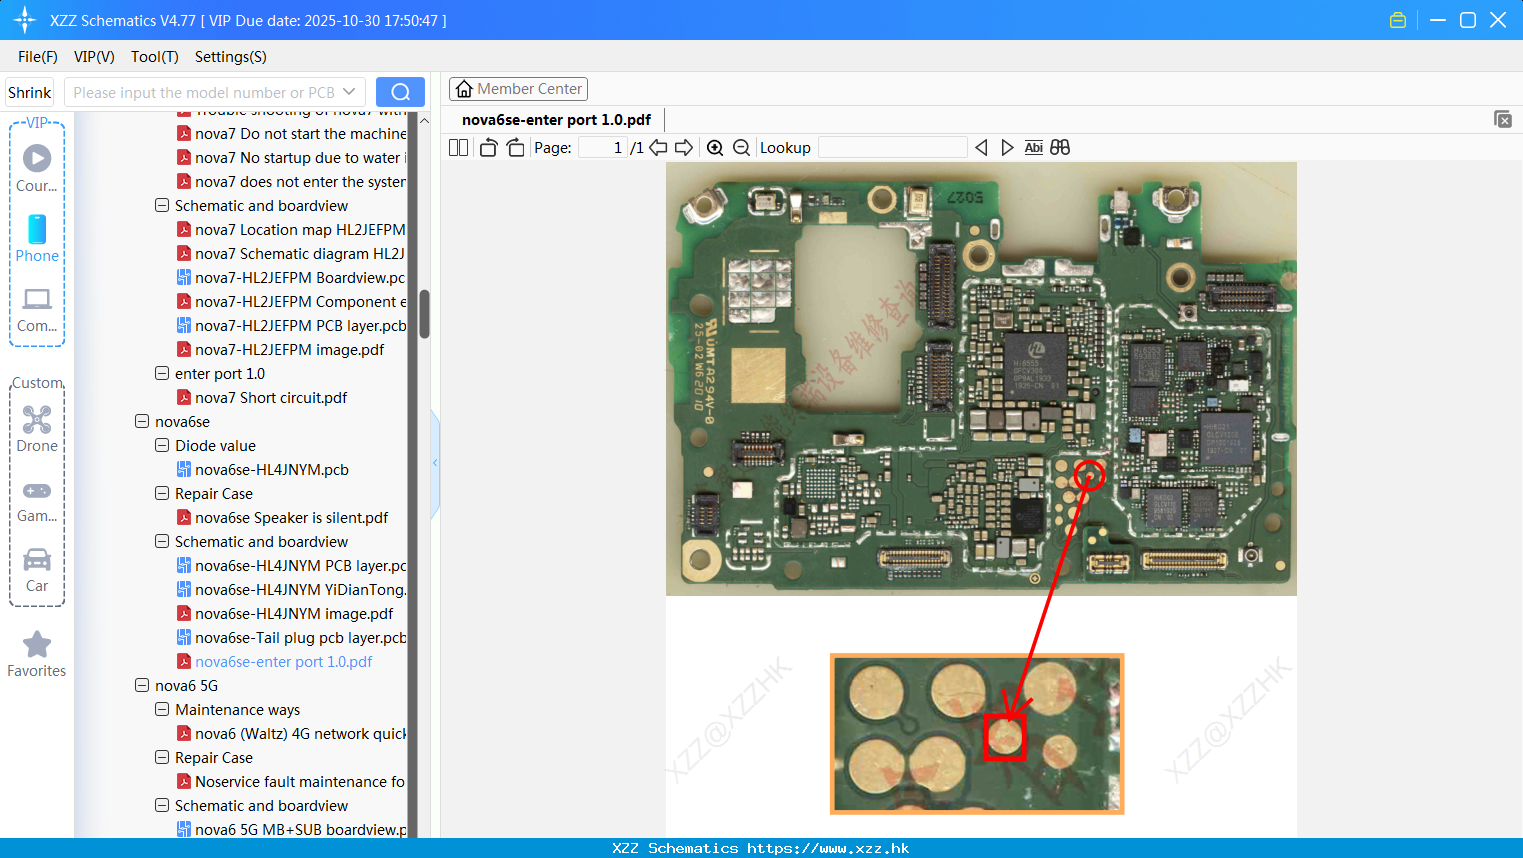Open the Courses section in VIP sidebar

tap(37, 168)
